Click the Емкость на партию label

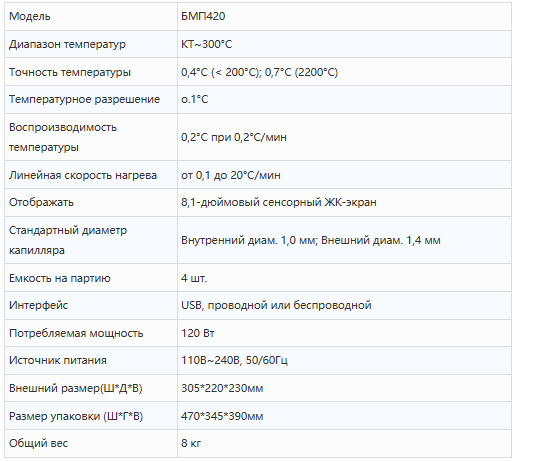(x=60, y=278)
